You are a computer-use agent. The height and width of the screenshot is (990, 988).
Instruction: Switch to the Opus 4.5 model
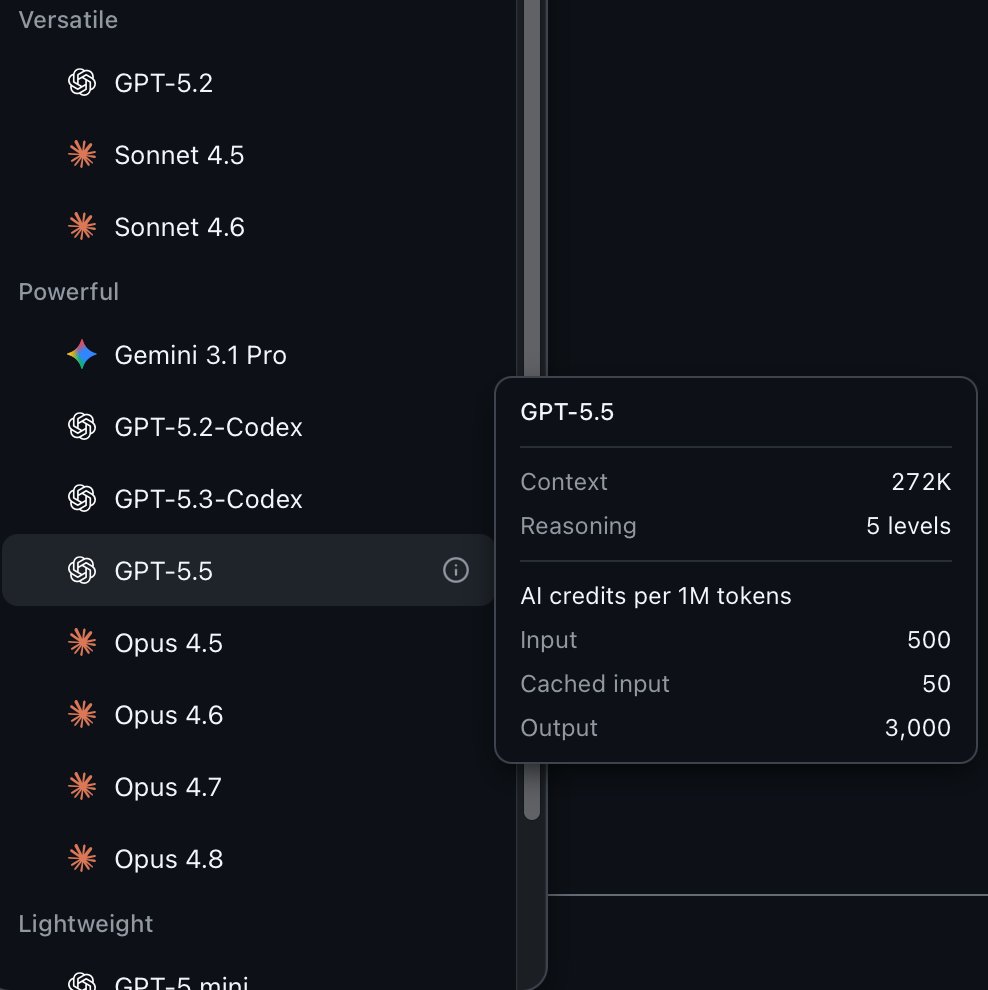pyautogui.click(x=248, y=642)
